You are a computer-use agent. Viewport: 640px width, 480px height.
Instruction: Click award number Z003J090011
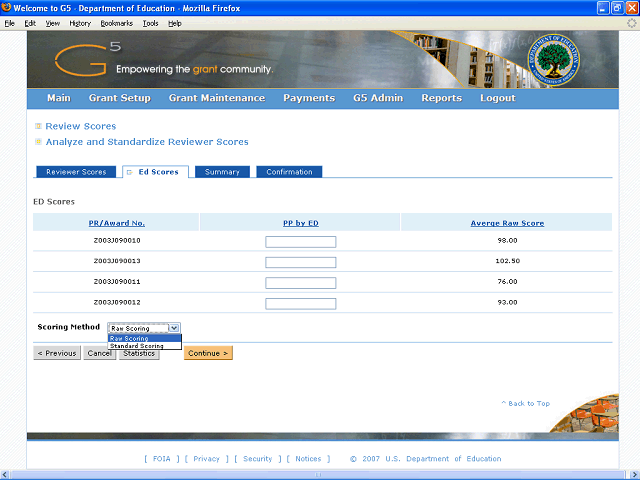click(117, 282)
